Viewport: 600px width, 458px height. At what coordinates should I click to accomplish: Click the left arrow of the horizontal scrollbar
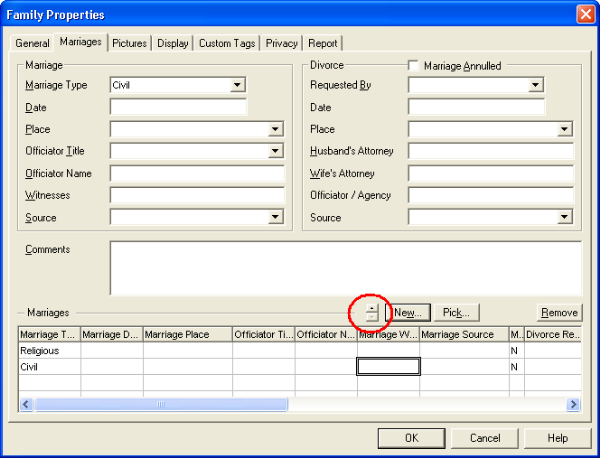pos(26,404)
